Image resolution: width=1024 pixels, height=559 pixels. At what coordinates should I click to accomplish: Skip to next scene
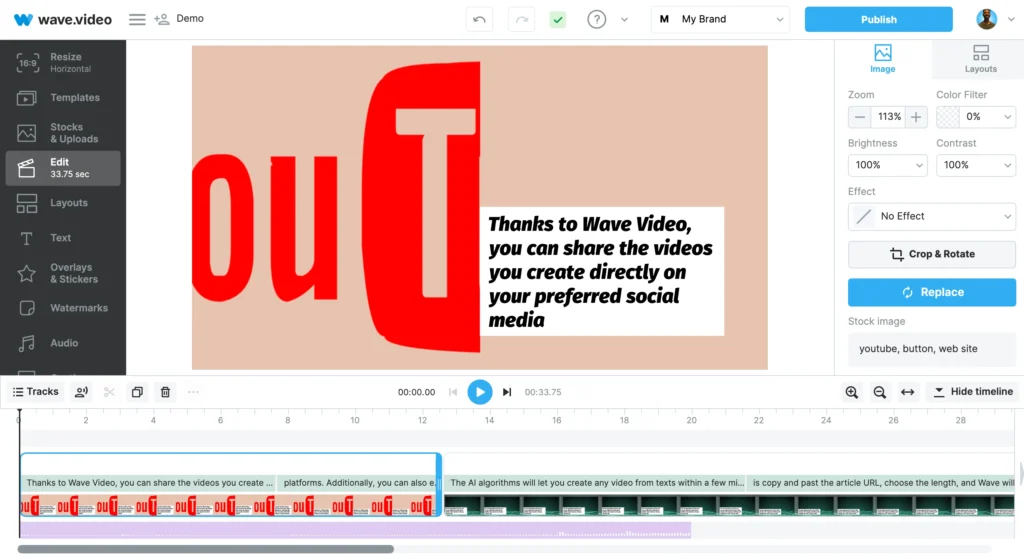[507, 392]
